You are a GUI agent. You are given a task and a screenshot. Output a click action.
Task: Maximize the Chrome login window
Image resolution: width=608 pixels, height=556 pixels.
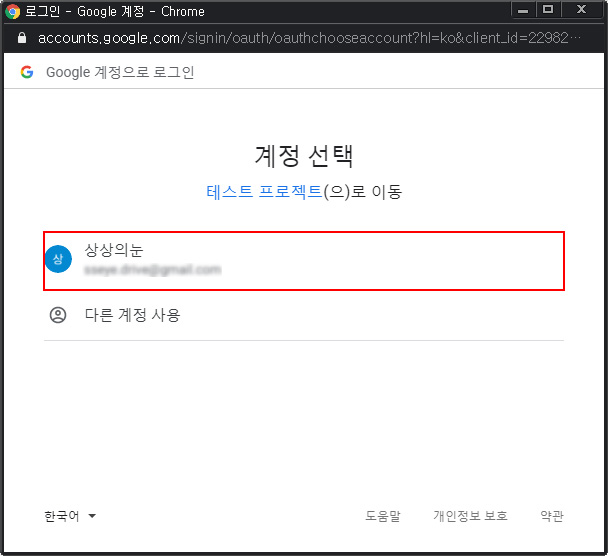pyautogui.click(x=548, y=10)
